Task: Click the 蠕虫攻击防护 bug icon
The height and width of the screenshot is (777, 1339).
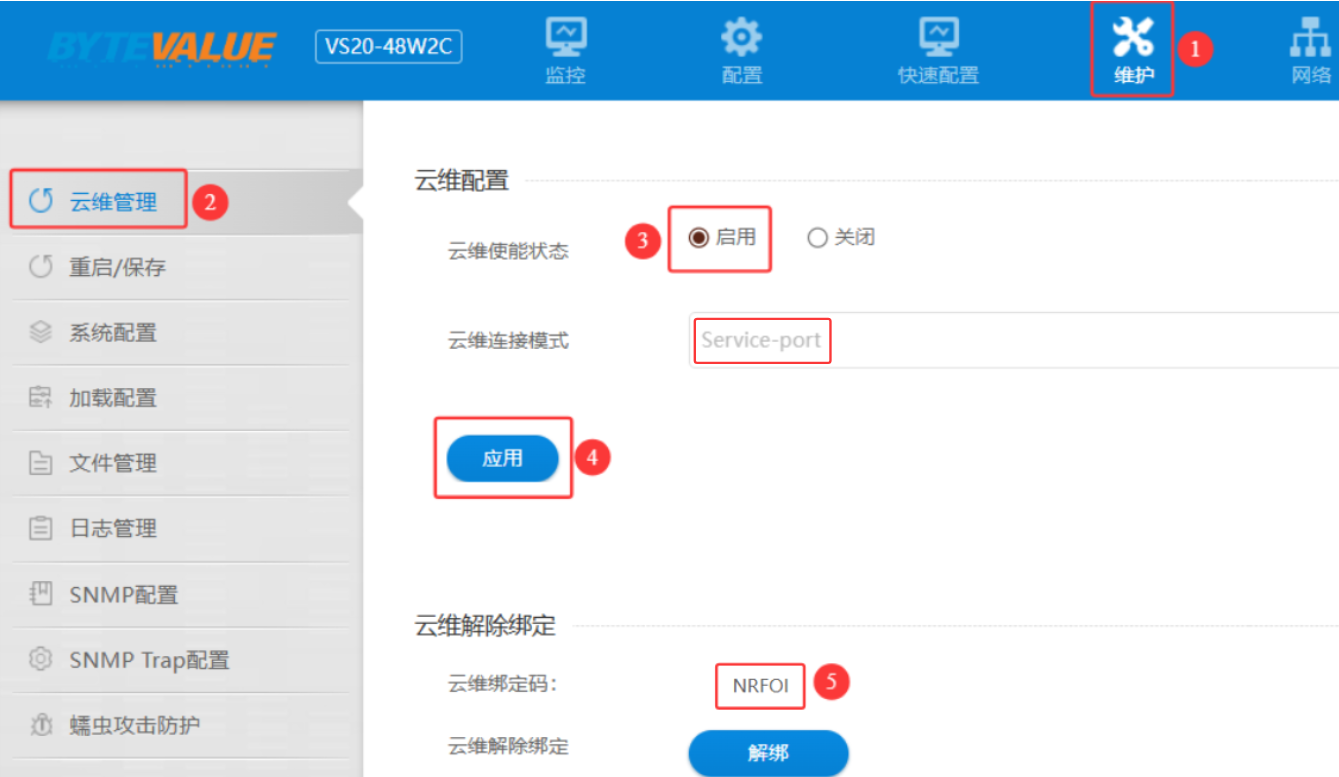Action: point(40,726)
